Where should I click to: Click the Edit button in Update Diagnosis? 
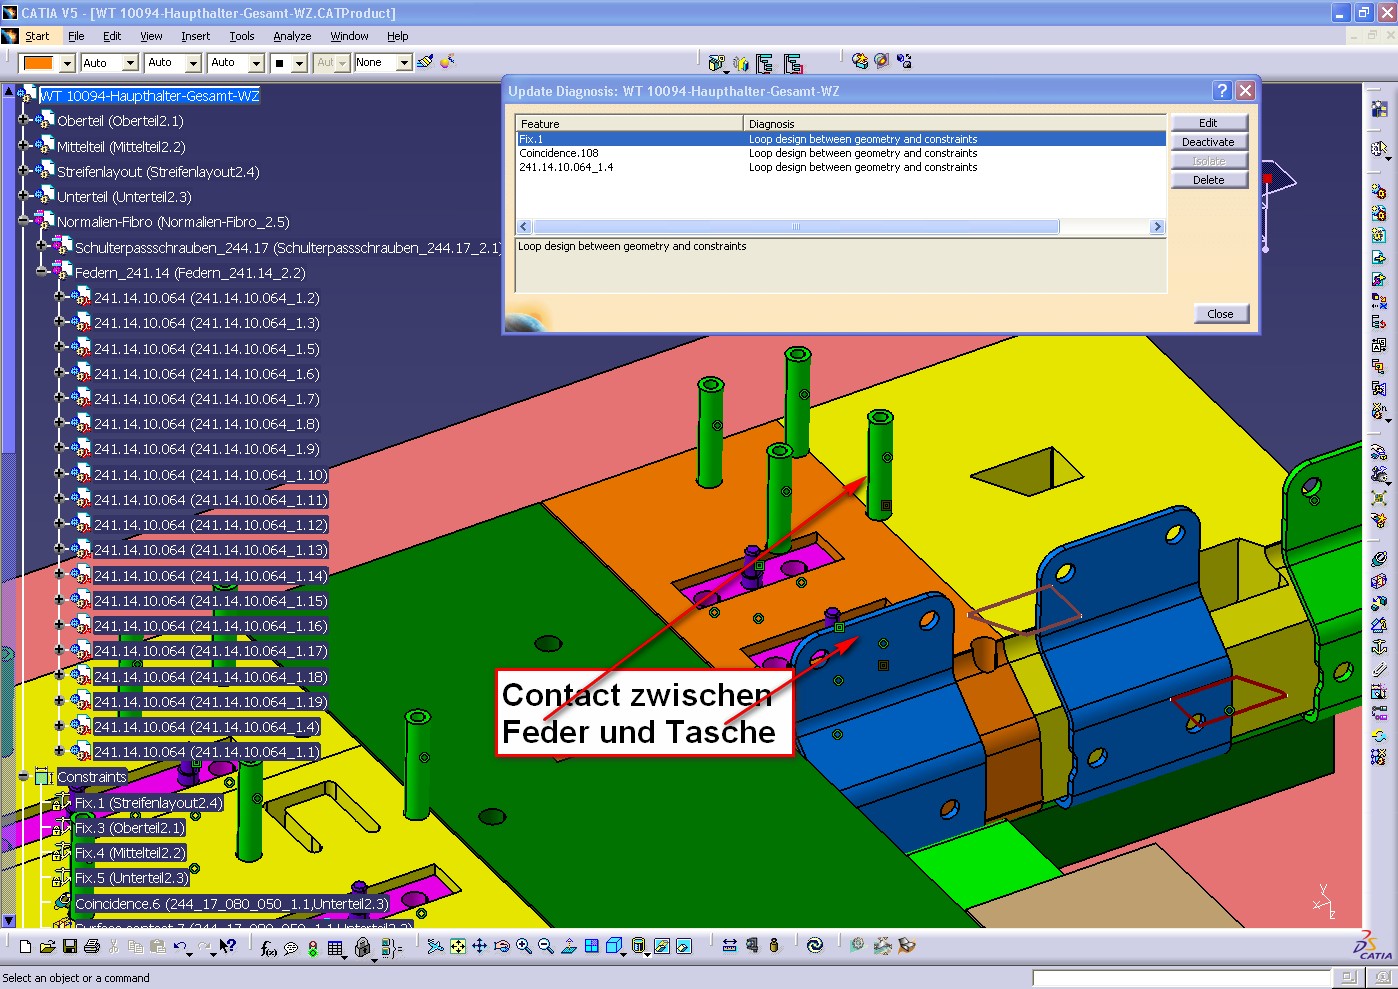click(x=1208, y=123)
